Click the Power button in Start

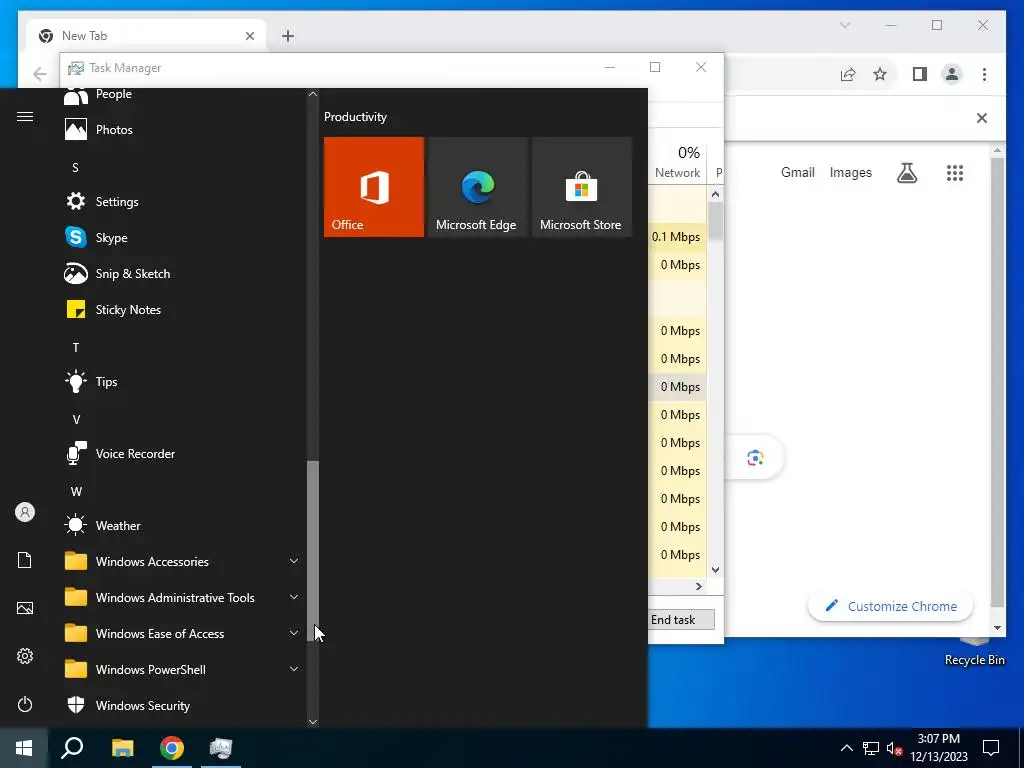coord(25,704)
